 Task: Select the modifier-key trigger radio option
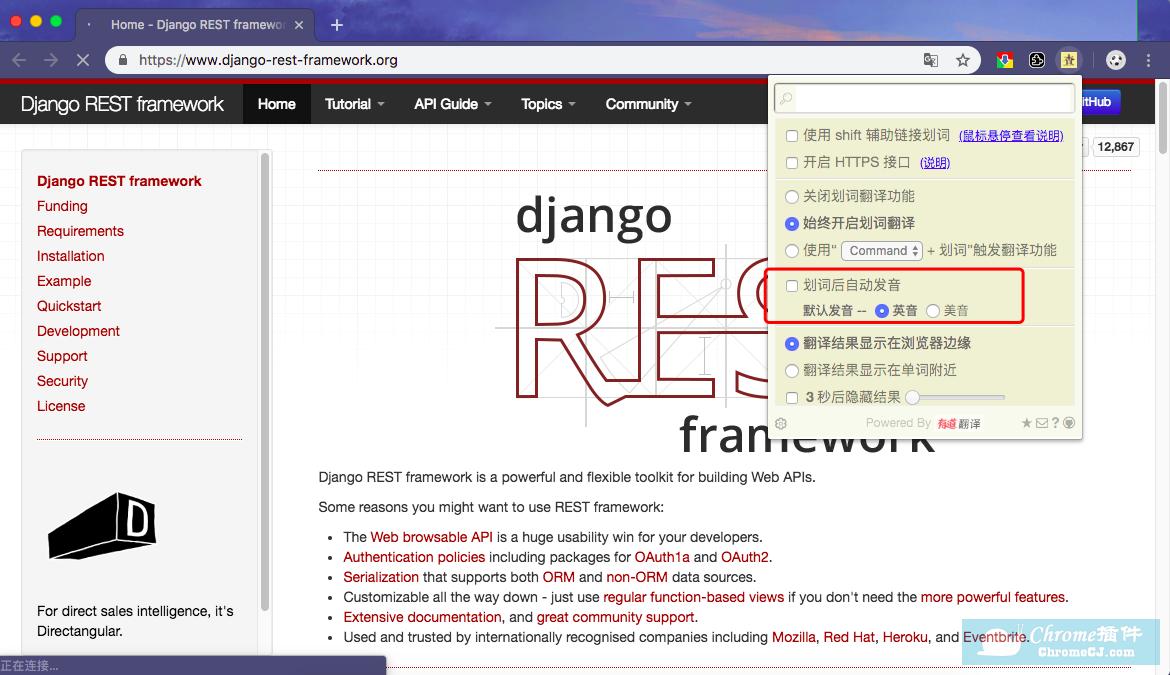(x=792, y=251)
